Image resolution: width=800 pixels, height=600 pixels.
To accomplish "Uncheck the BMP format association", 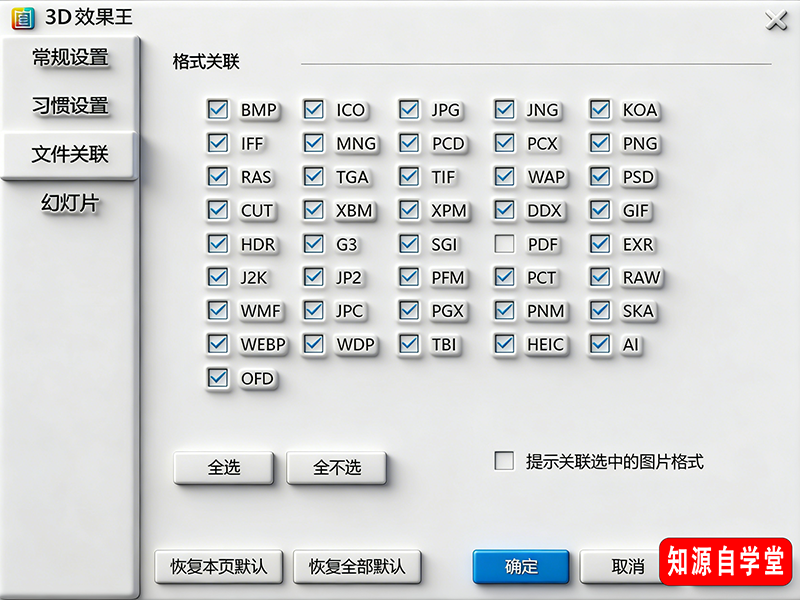I will click(217, 110).
